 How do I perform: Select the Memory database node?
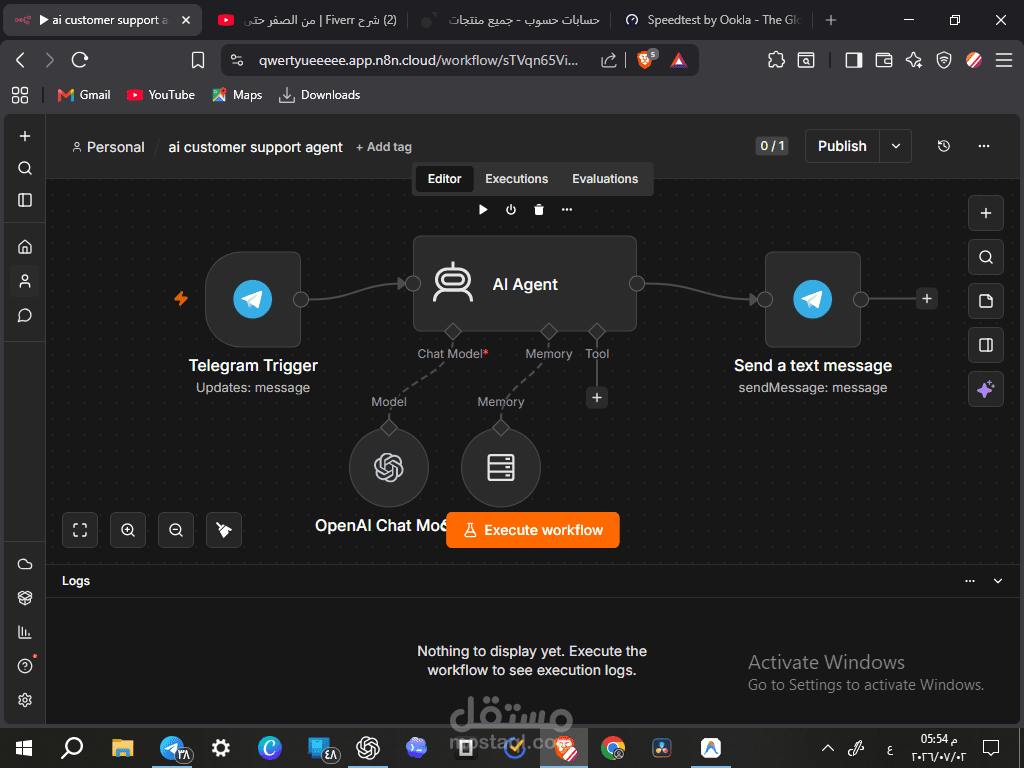click(x=501, y=468)
